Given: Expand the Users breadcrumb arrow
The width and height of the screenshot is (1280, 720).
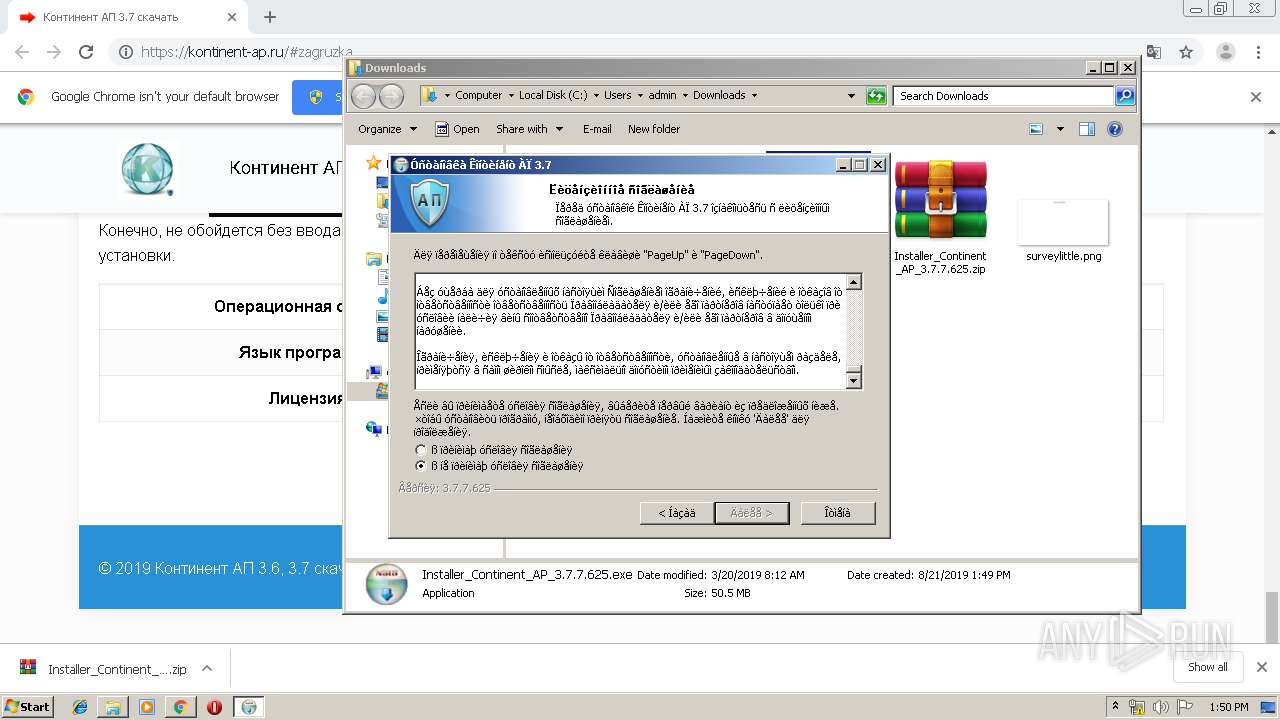Looking at the screenshot, I should (x=641, y=96).
